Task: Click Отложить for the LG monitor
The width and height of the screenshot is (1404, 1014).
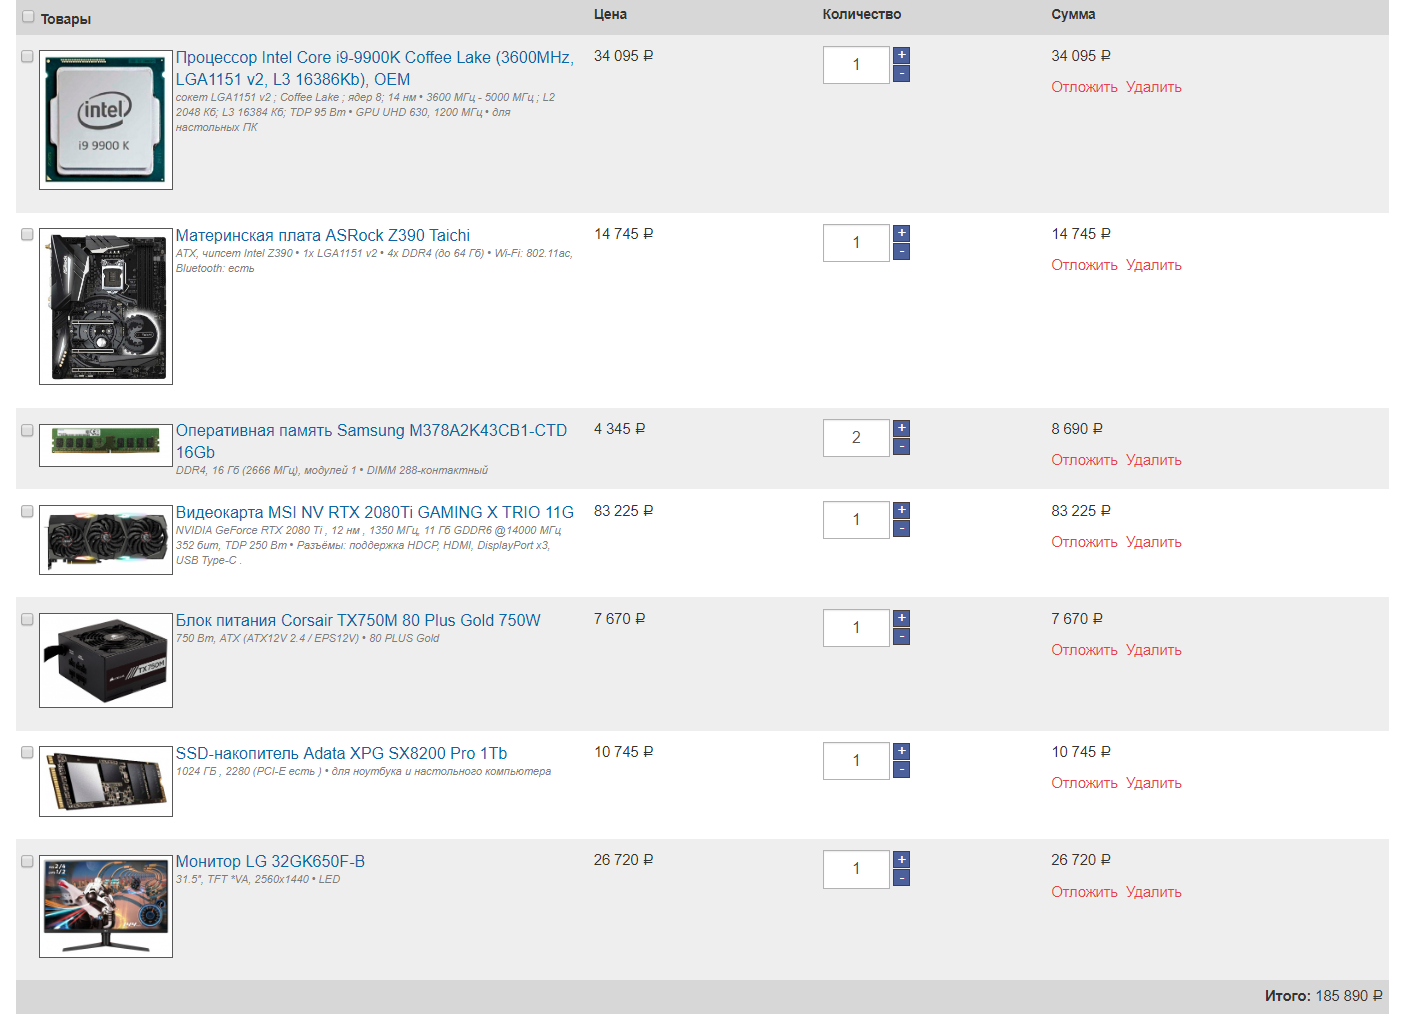Action: coord(1084,892)
